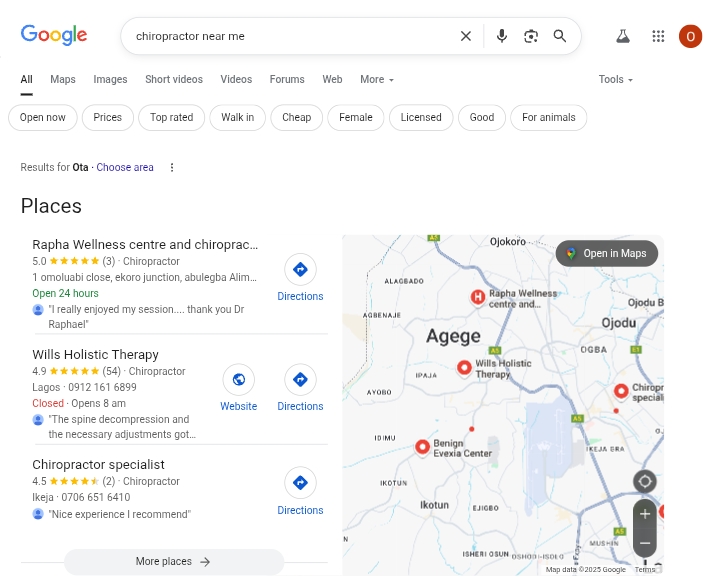The height and width of the screenshot is (588, 720).
Task: Open Wills Holistic Therapy listing title
Action: pyautogui.click(x=96, y=355)
